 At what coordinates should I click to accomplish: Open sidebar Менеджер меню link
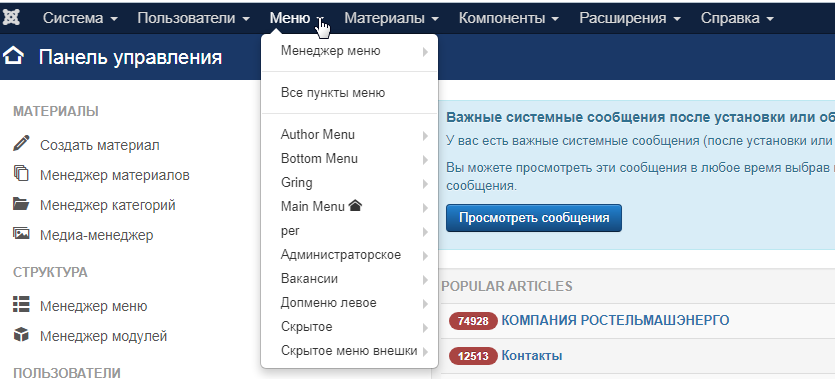[x=93, y=306]
